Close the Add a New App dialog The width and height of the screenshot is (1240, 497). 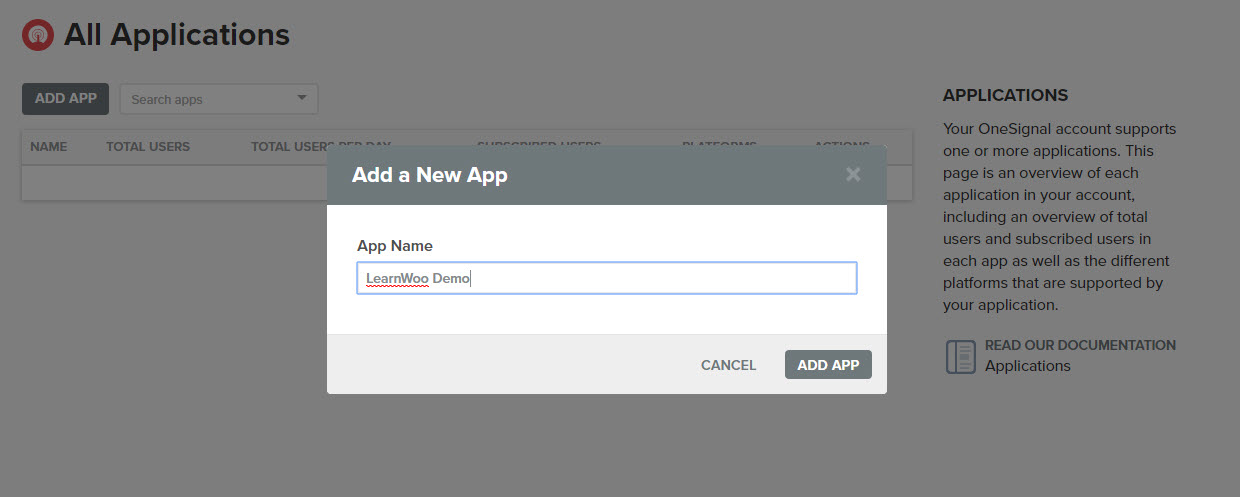coord(852,175)
